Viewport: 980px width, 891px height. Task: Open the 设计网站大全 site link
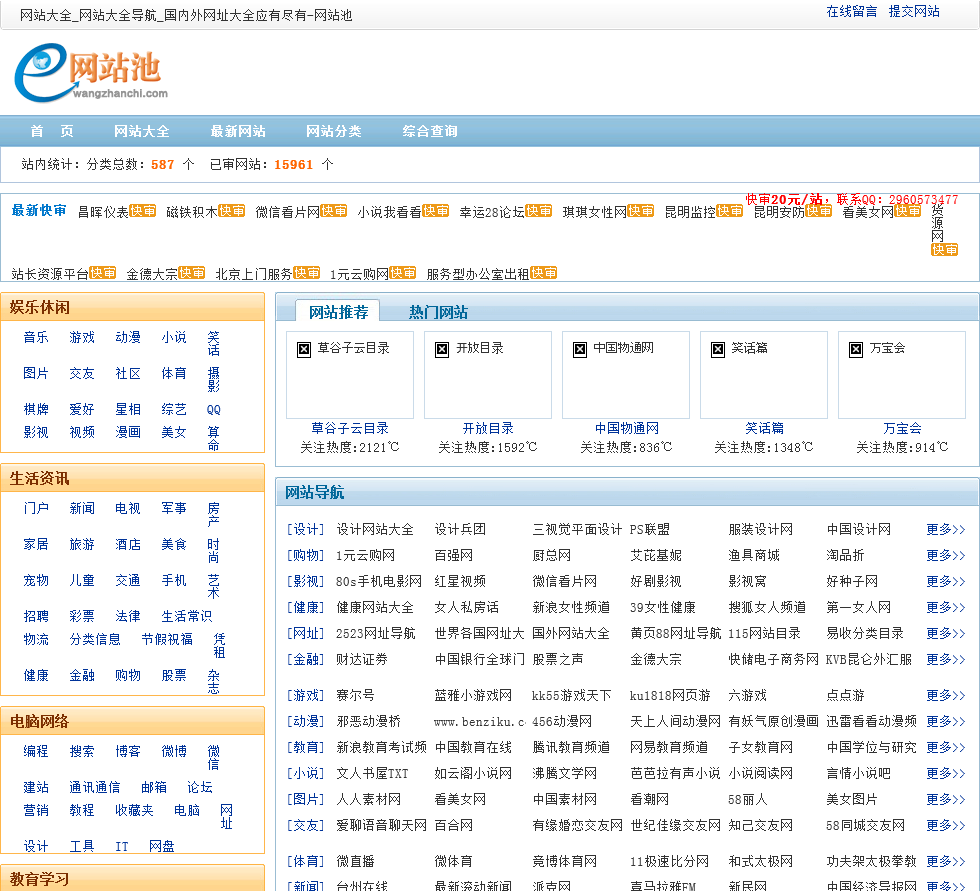click(x=375, y=529)
